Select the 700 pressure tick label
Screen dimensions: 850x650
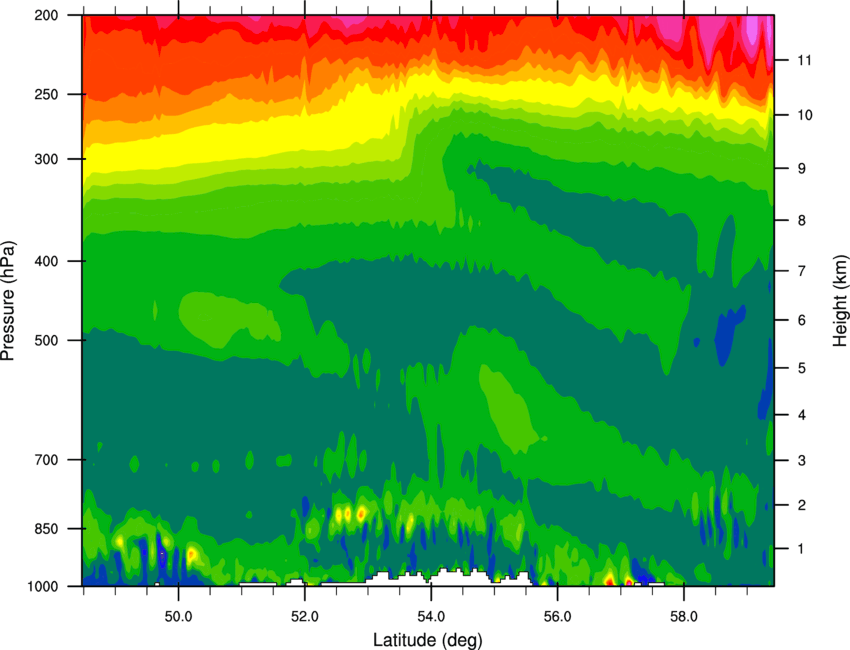[47, 460]
